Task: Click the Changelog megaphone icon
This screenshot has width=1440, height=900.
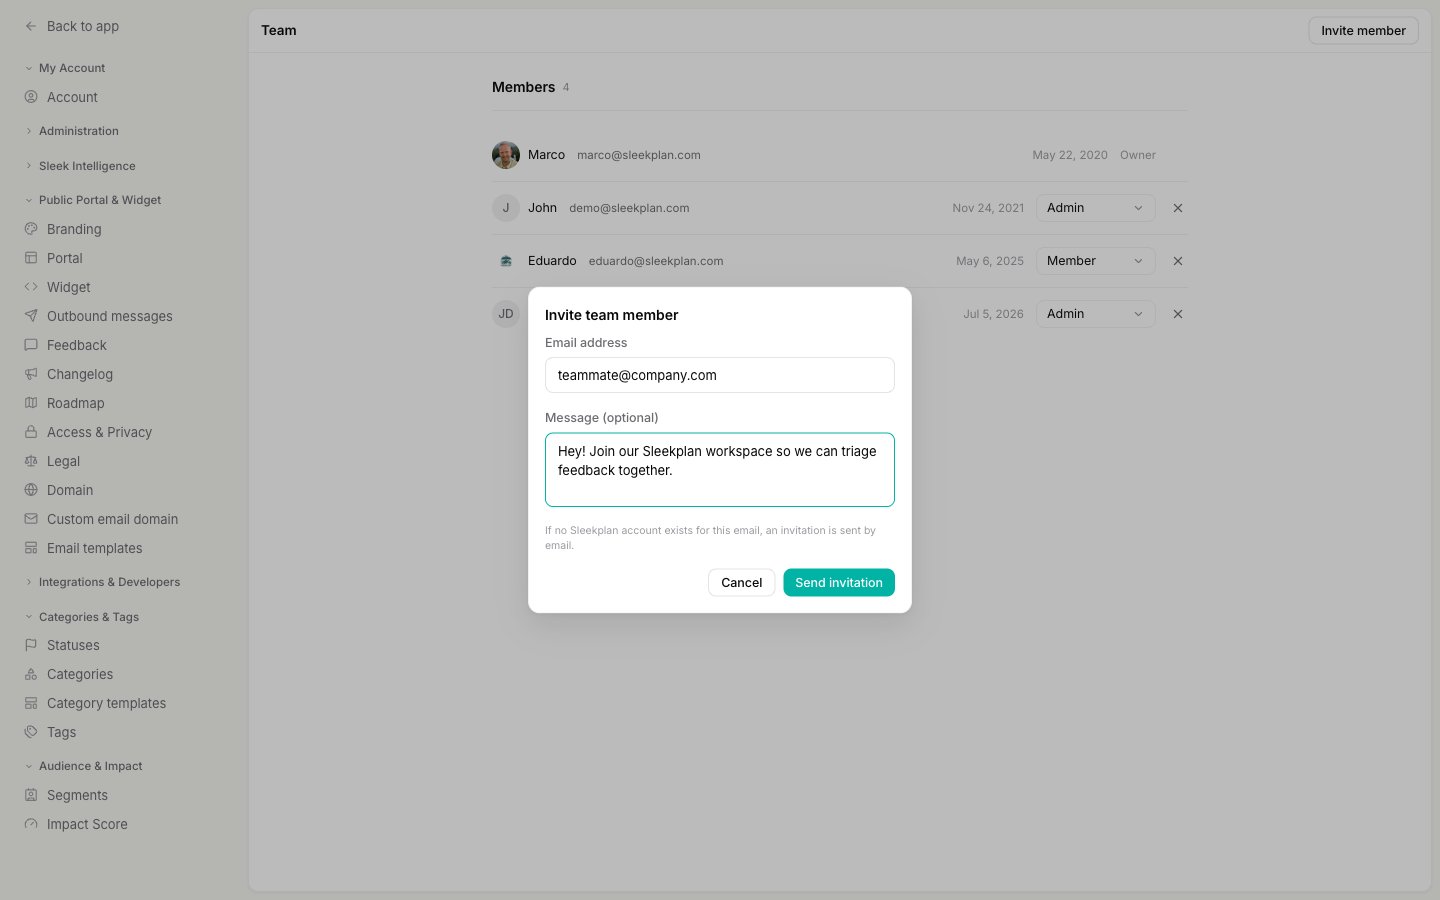Action: coord(31,374)
